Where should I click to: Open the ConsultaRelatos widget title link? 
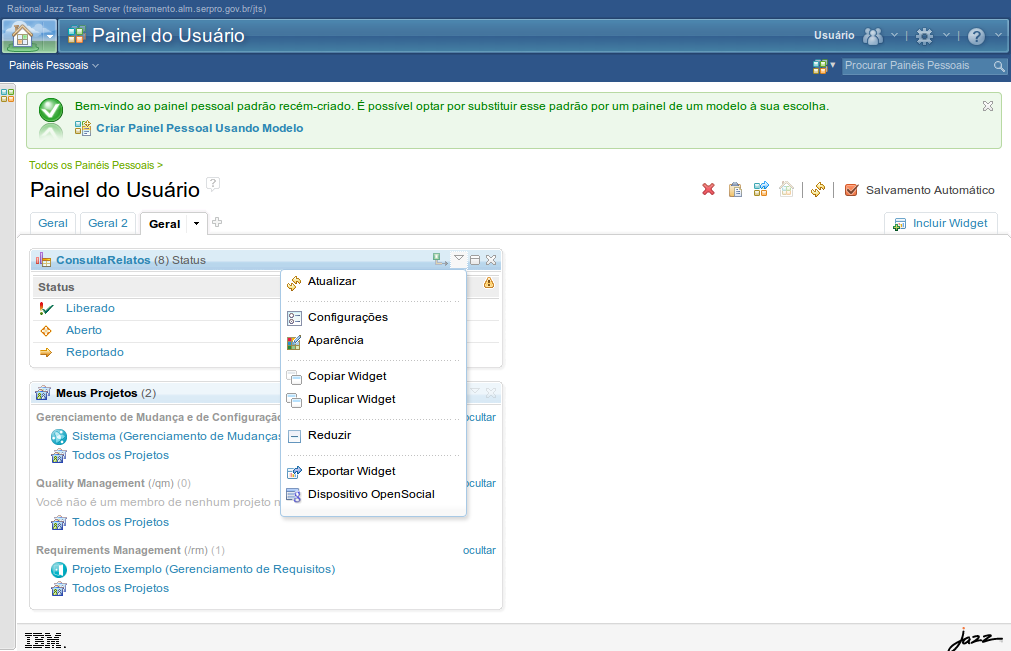click(x=103, y=260)
